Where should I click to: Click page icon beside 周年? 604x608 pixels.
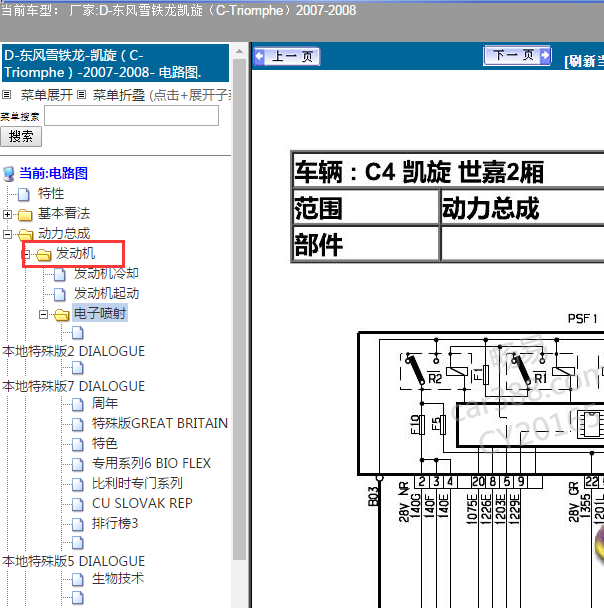(x=78, y=404)
